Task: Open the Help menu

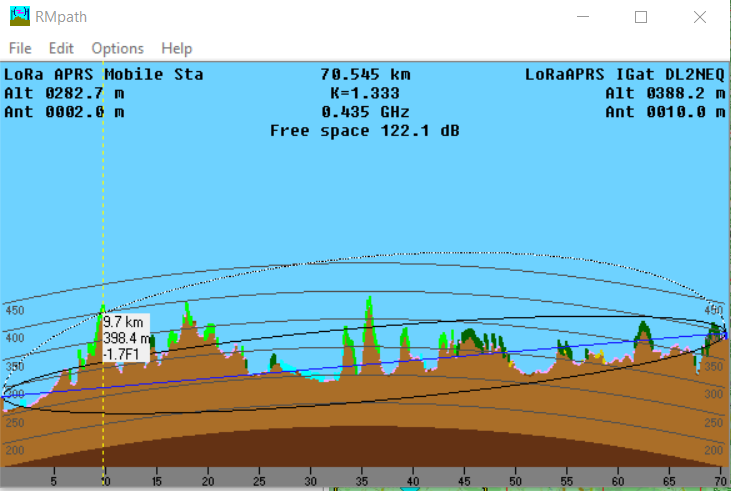Action: (x=177, y=48)
